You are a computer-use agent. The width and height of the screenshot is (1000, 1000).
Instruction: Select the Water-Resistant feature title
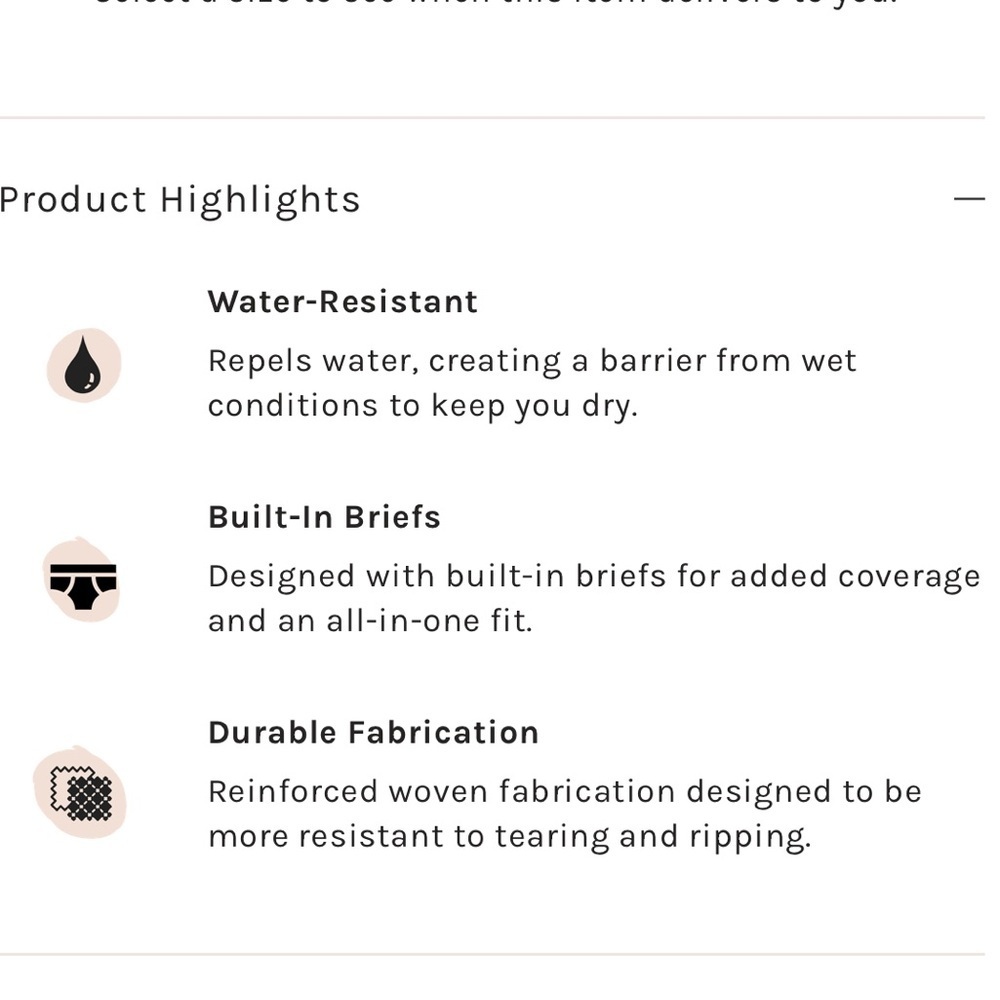(343, 302)
